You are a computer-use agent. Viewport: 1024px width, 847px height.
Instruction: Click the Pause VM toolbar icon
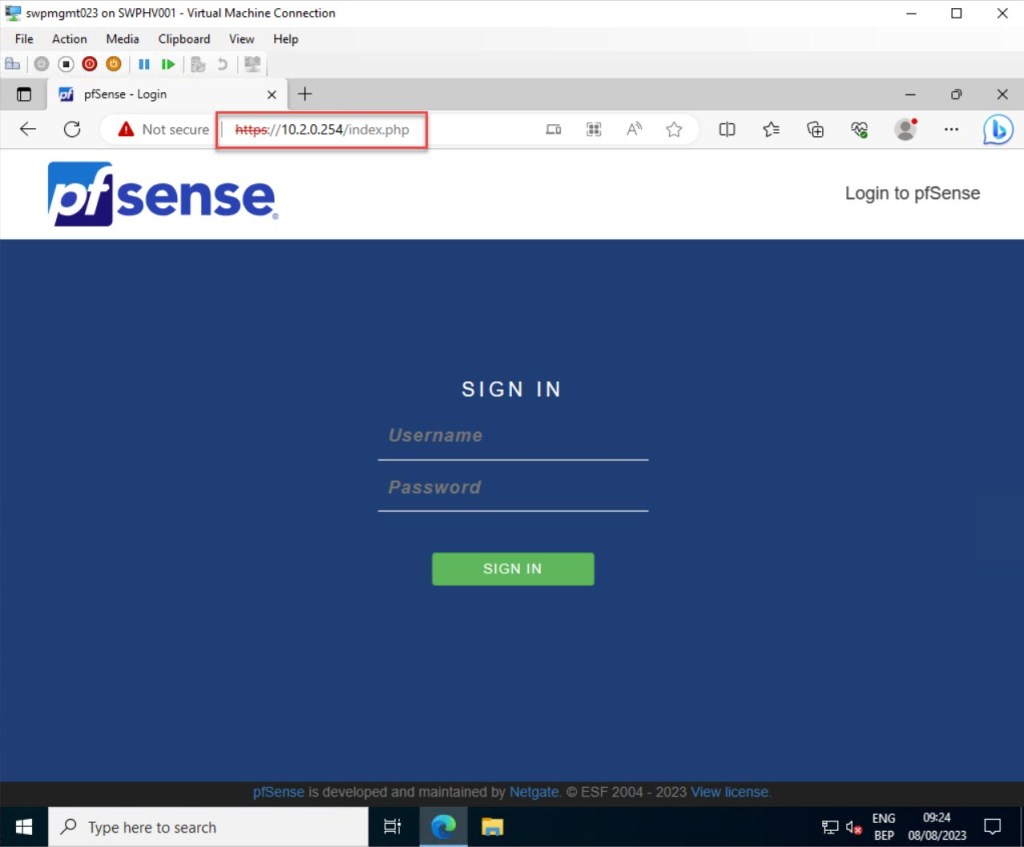pos(144,64)
